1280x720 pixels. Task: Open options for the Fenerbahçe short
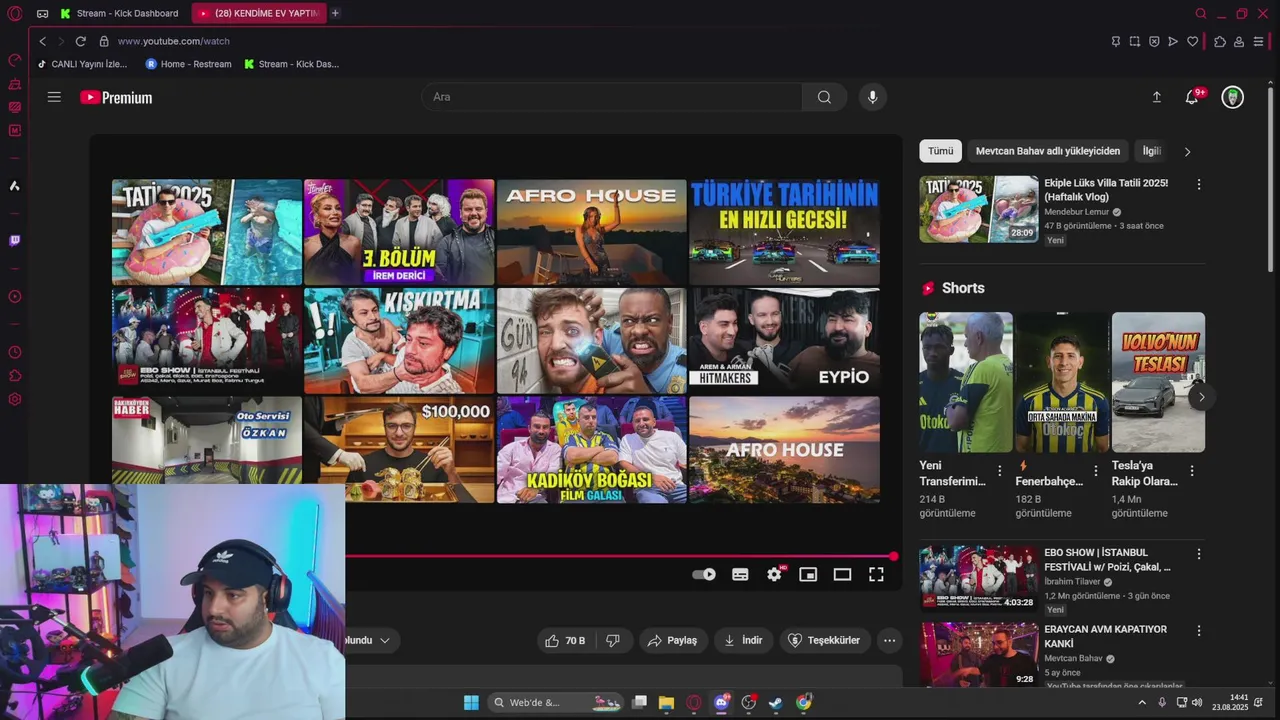1095,470
